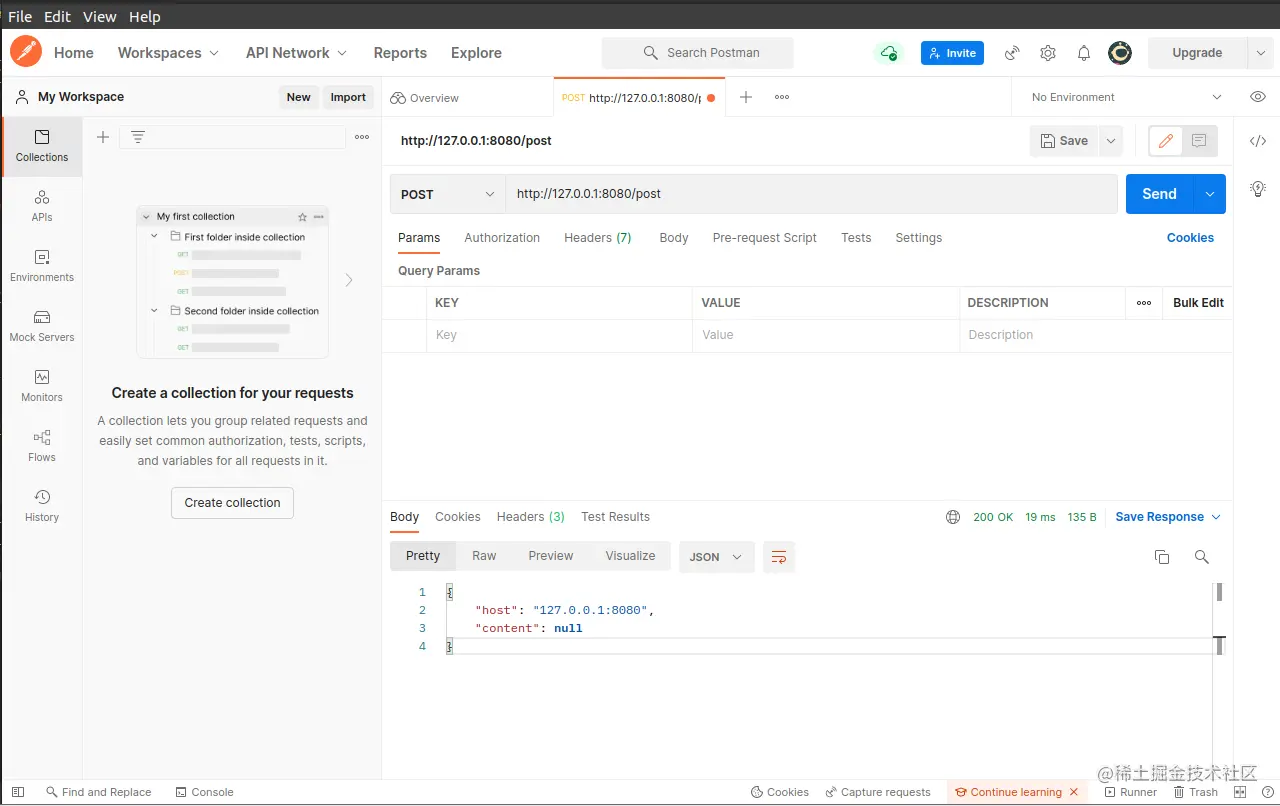
Task: Open Flows in the sidebar
Action: (x=42, y=446)
